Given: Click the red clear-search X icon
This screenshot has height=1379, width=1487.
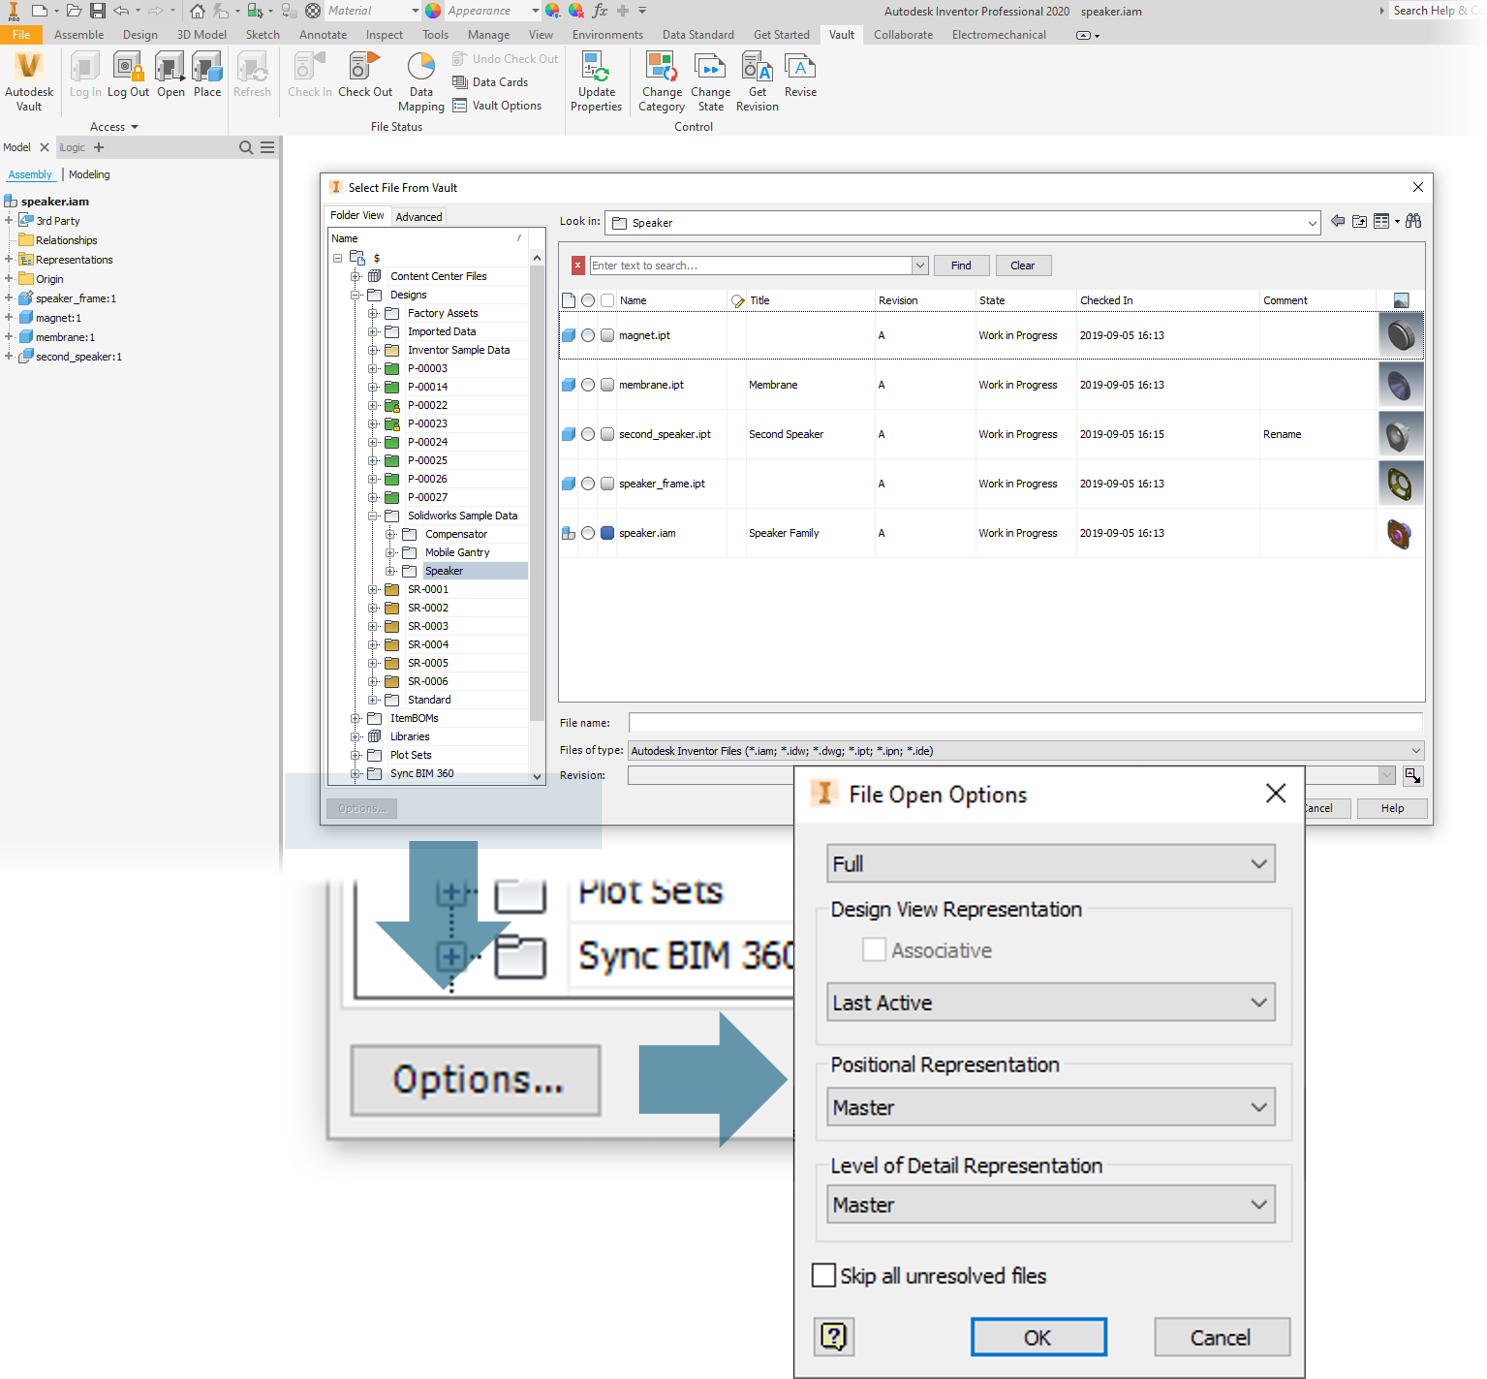Looking at the screenshot, I should click(578, 265).
